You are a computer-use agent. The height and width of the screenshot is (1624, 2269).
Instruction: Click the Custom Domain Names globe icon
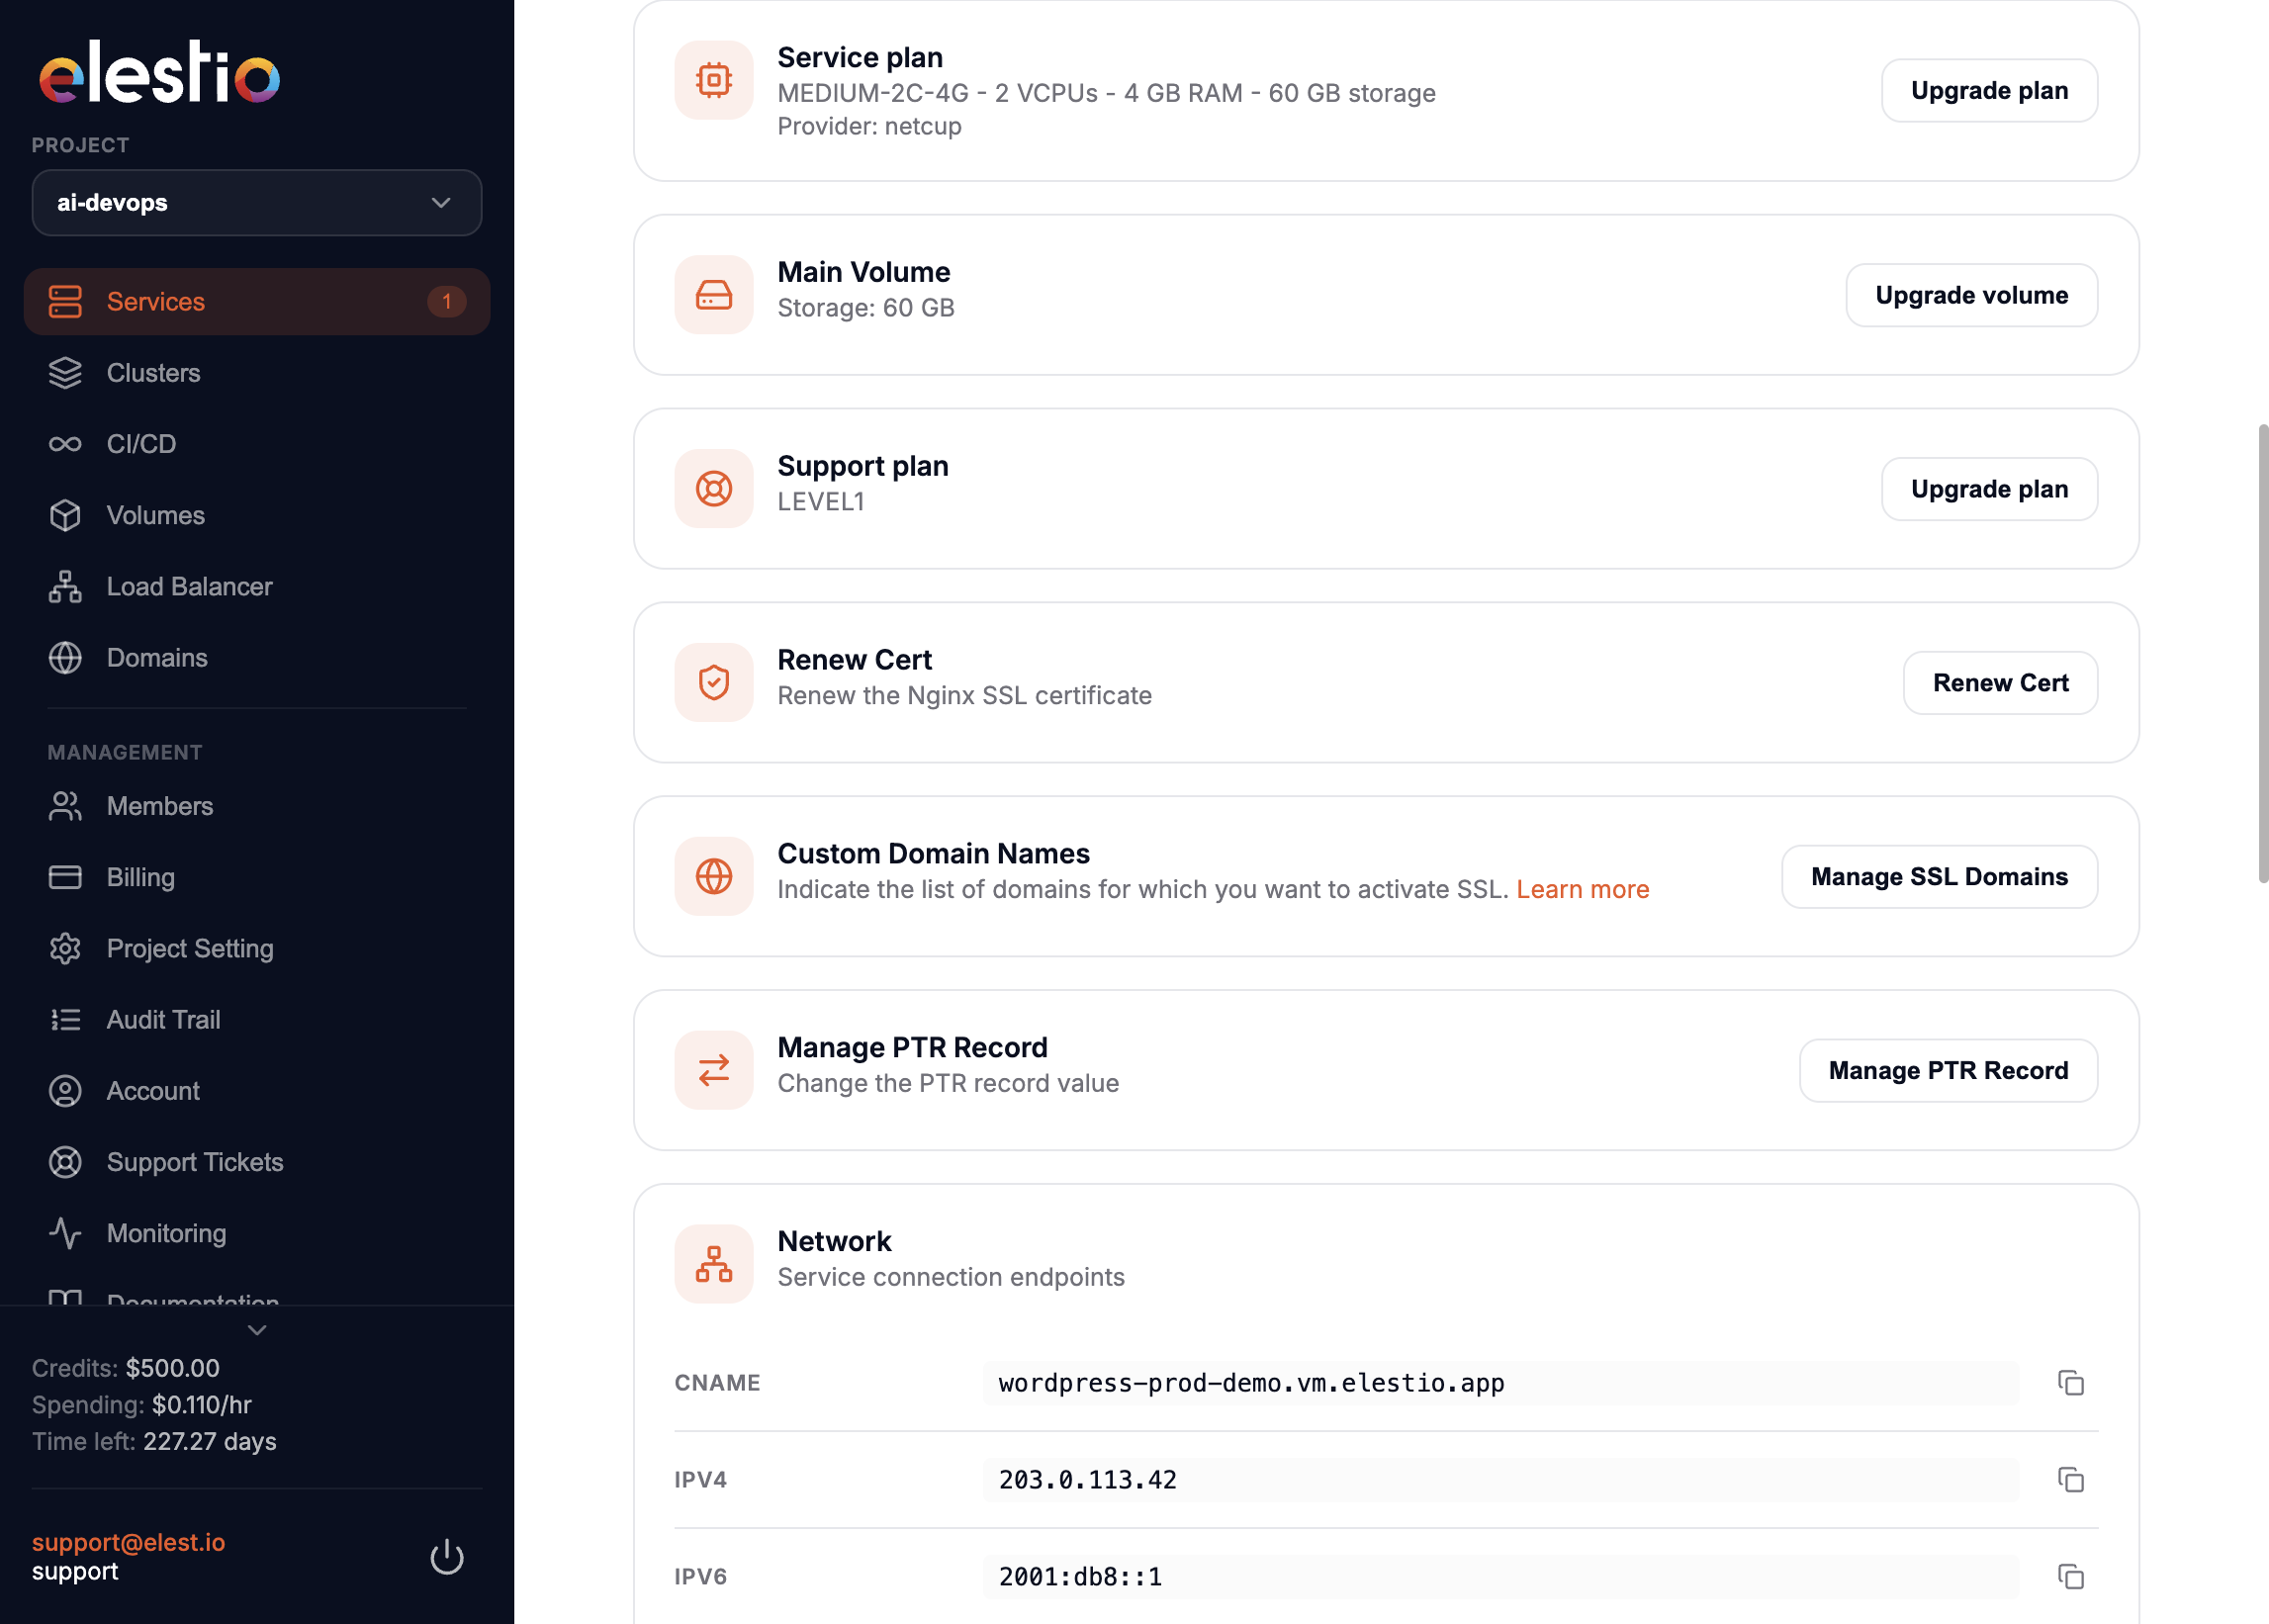714,876
